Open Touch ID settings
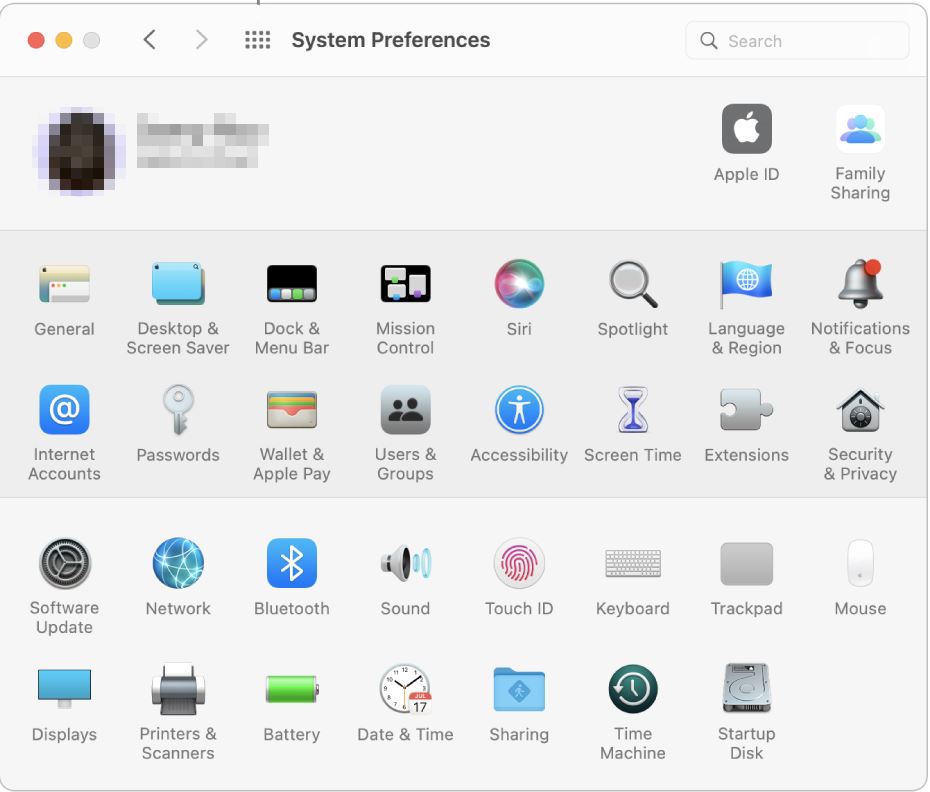930x792 pixels. point(520,564)
